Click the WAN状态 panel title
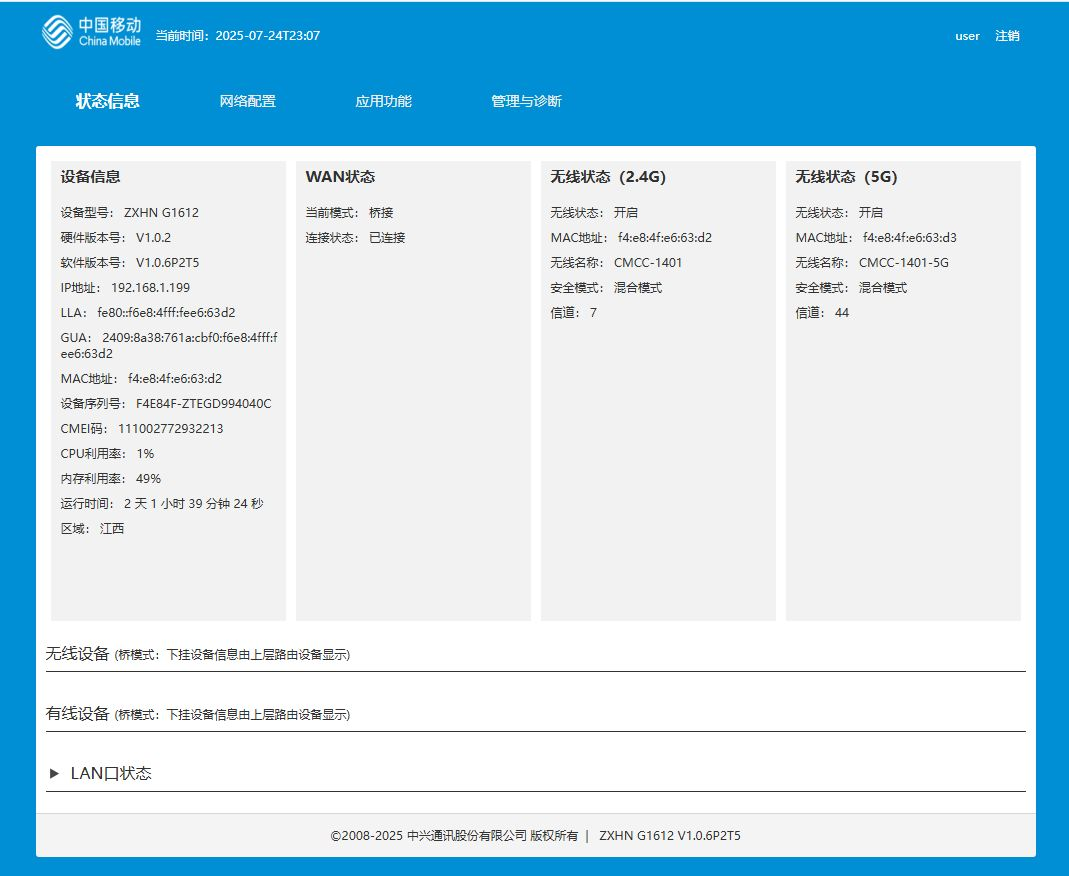 pyautogui.click(x=339, y=176)
